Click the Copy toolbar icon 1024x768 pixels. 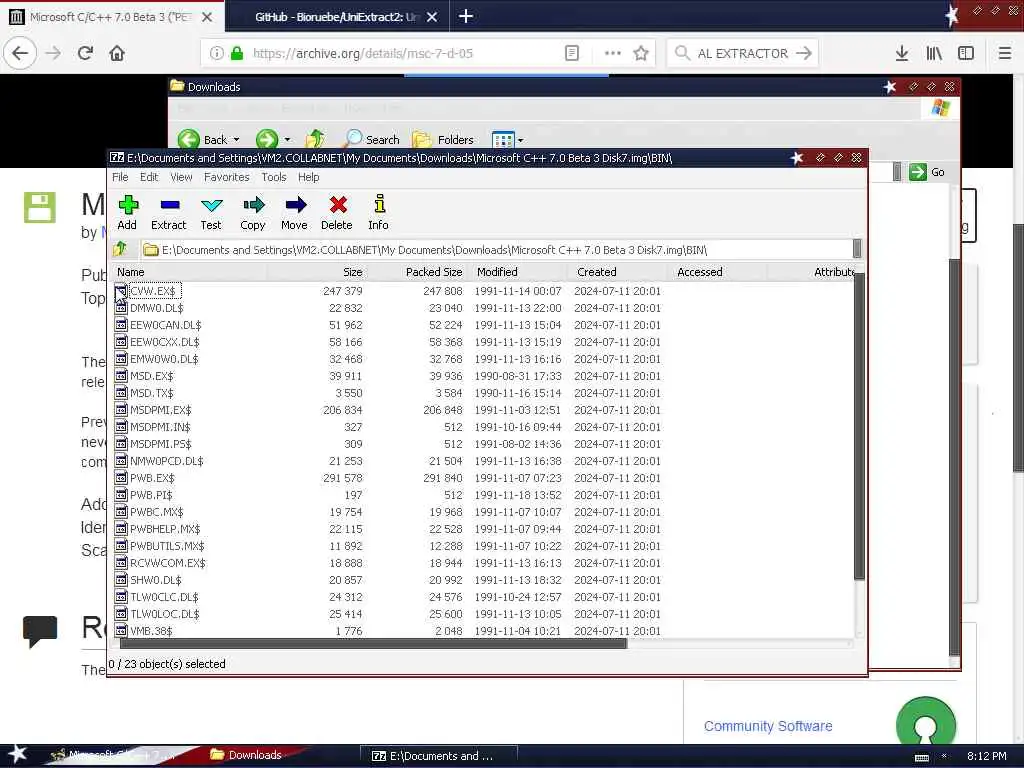click(253, 213)
